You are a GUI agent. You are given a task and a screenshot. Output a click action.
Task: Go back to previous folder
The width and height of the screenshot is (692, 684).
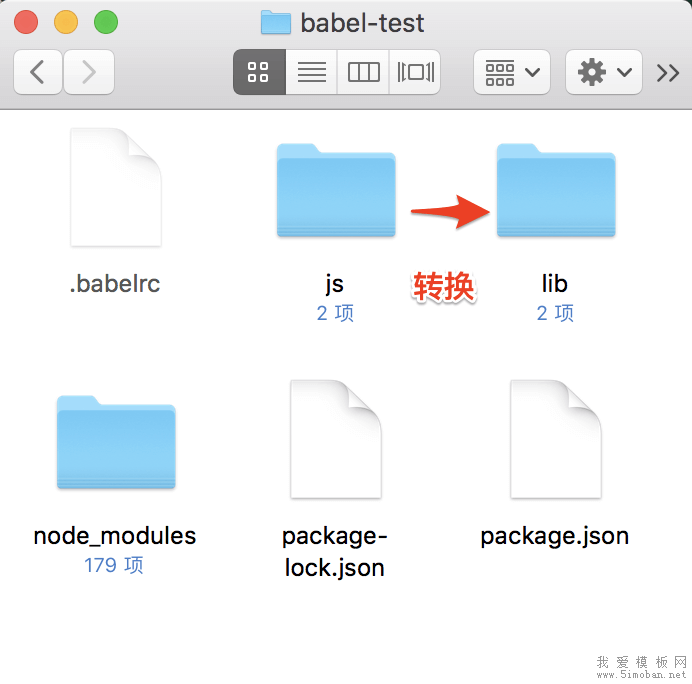[39, 72]
